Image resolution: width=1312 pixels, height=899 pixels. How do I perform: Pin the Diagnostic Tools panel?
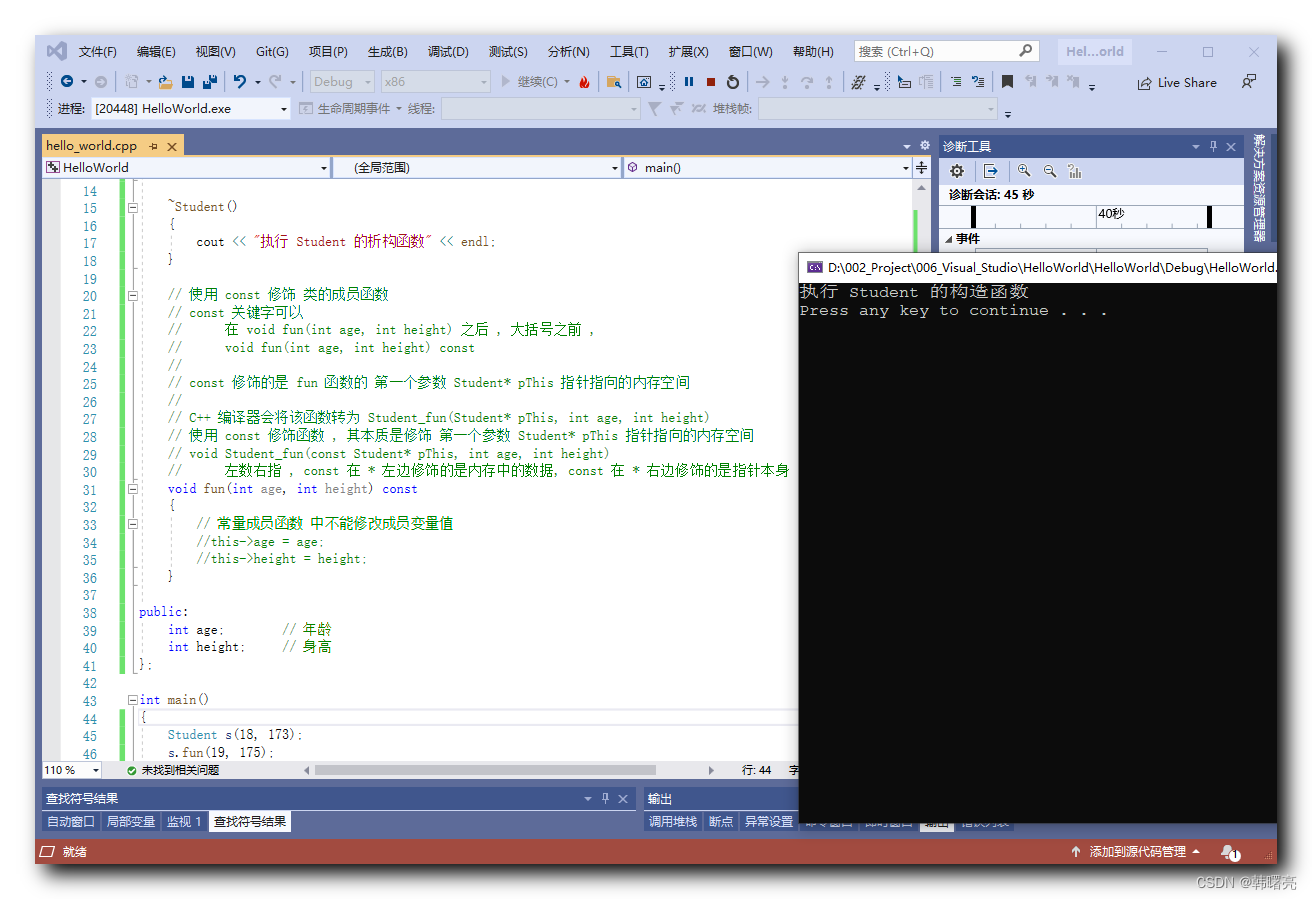click(1214, 146)
